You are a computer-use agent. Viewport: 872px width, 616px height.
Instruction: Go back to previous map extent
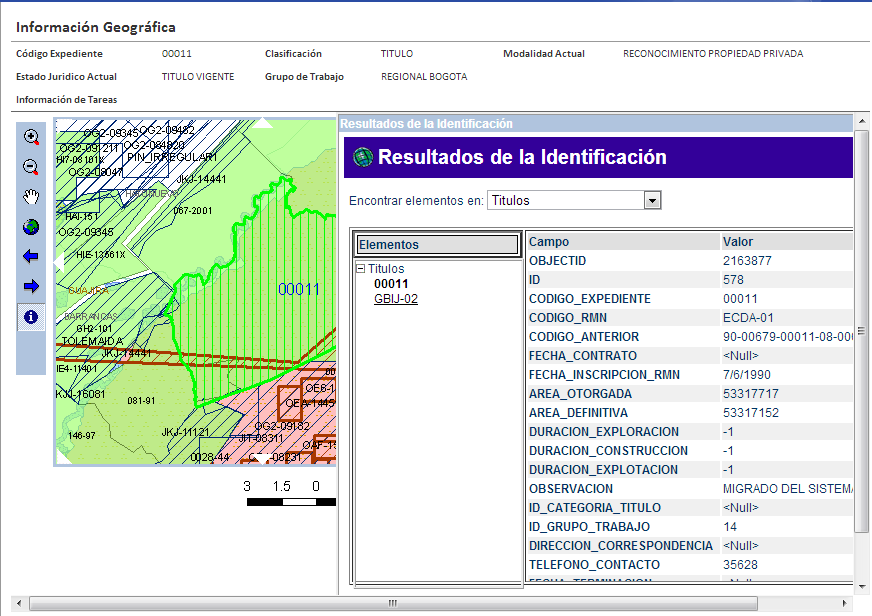tap(31, 256)
